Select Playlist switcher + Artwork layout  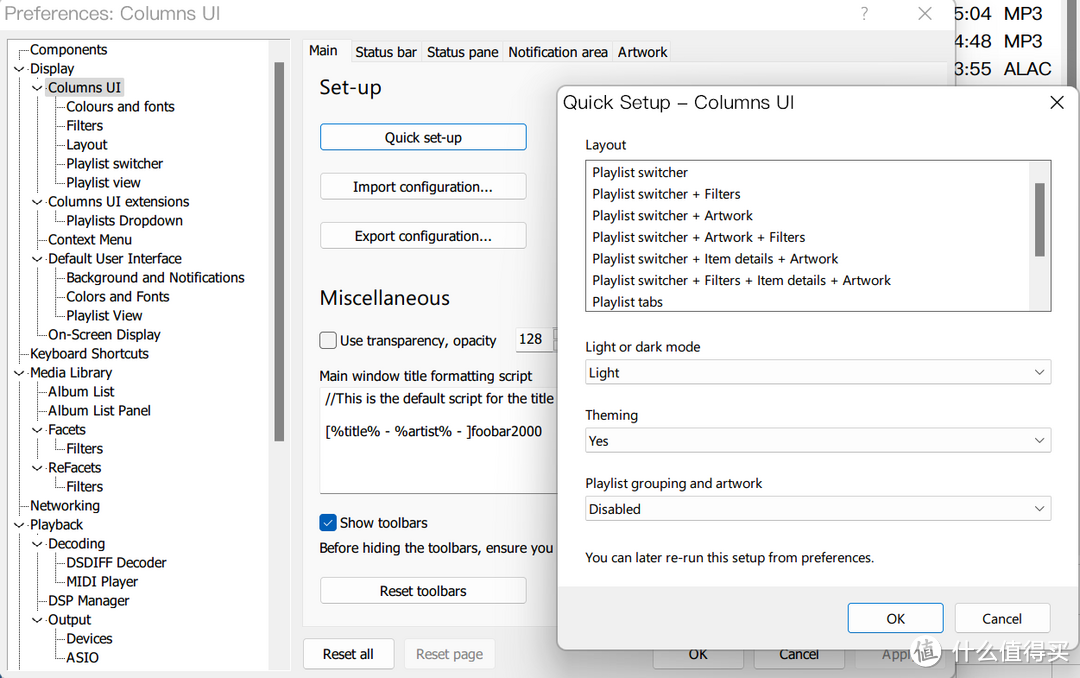(807, 216)
